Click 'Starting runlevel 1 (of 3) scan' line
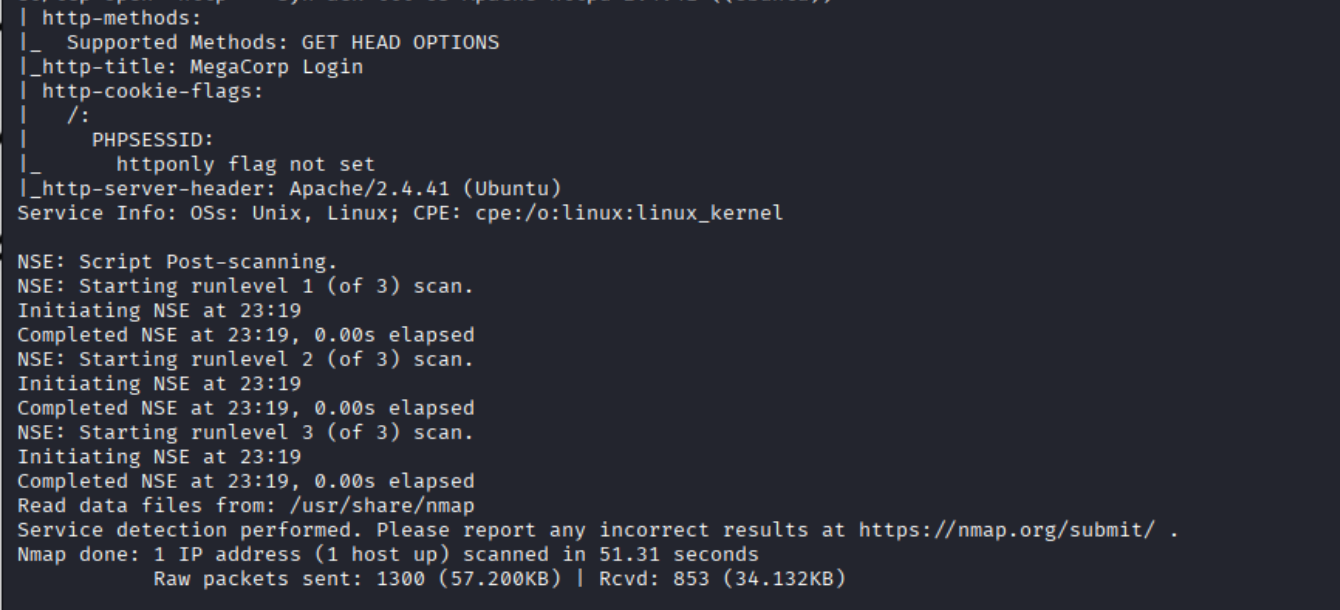Image resolution: width=1340 pixels, height=610 pixels. click(245, 286)
